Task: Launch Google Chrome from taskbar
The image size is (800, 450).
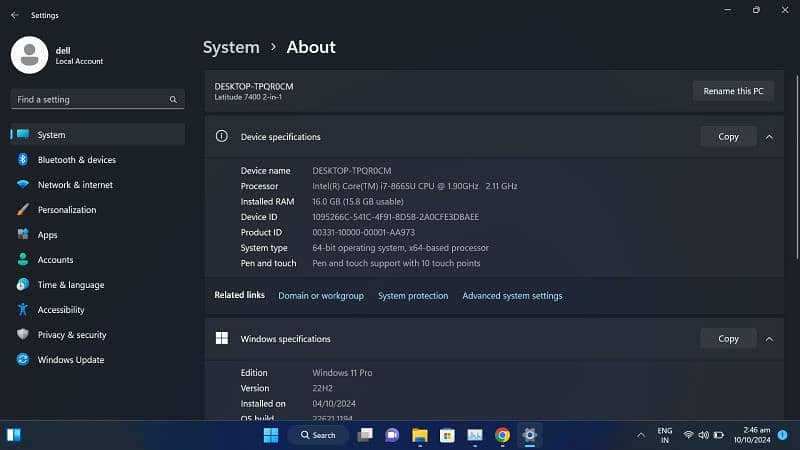Action: coord(502,435)
